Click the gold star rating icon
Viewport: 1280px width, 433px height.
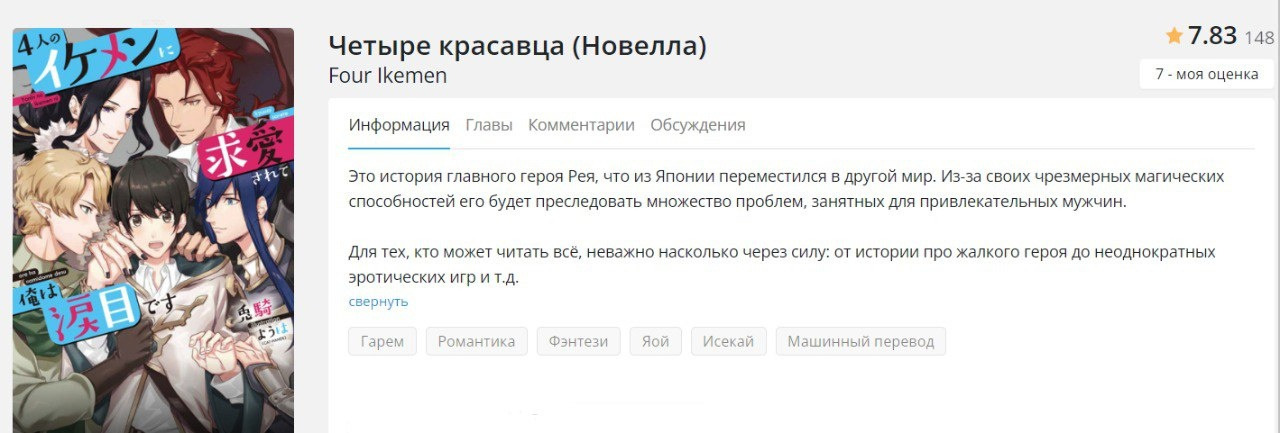click(x=1174, y=37)
